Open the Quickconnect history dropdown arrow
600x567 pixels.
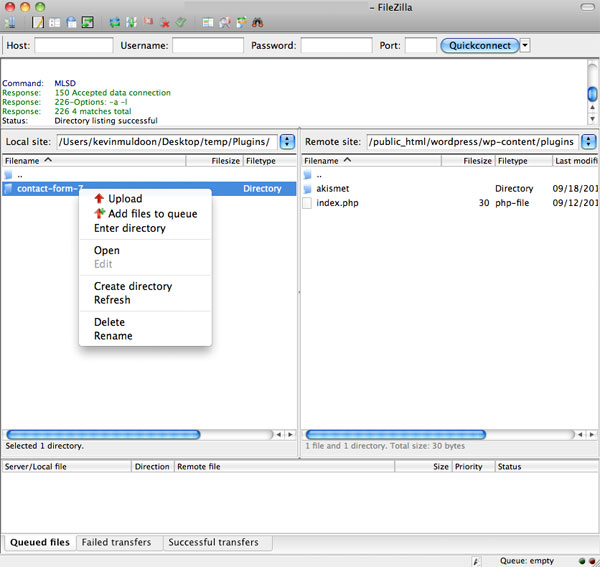[x=525, y=45]
